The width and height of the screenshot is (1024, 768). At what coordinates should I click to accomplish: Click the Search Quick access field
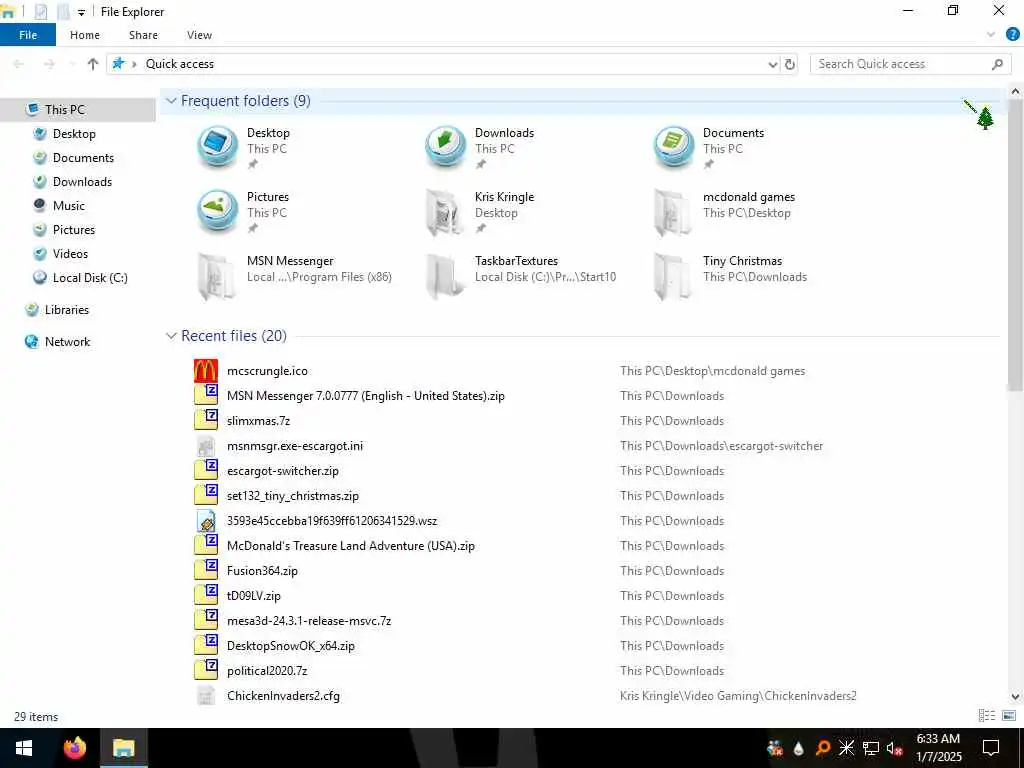[x=910, y=64]
